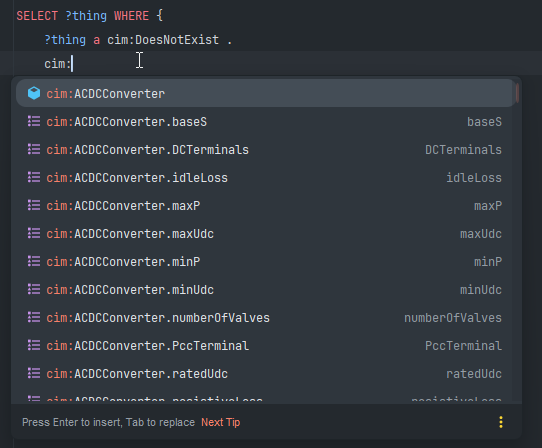Screen dimensions: 542x448
Task: Click the property icon beside ACDCConverter.numberOfValves
Action: click(x=34, y=317)
